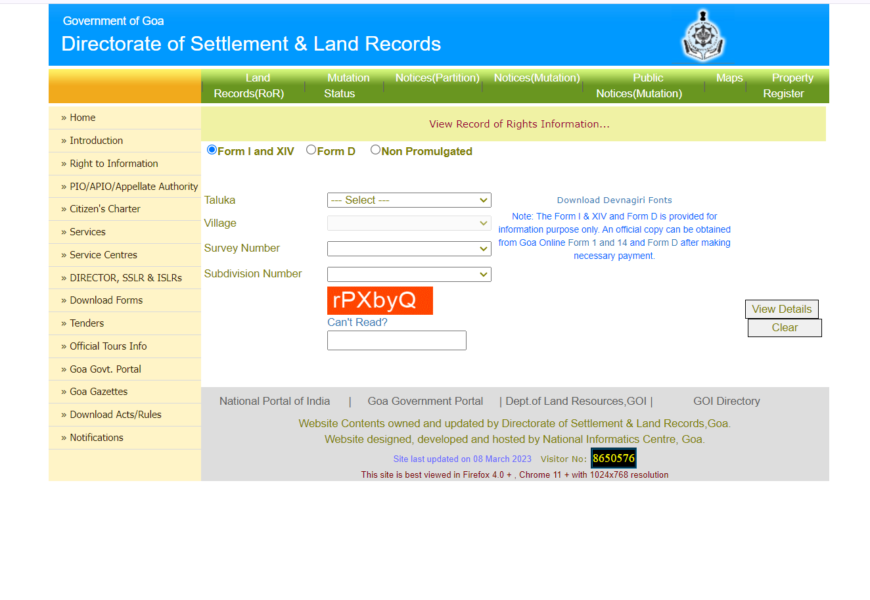Open Public Notices(Mutation) menu
Image resolution: width=870 pixels, height=600 pixels.
click(x=639, y=86)
